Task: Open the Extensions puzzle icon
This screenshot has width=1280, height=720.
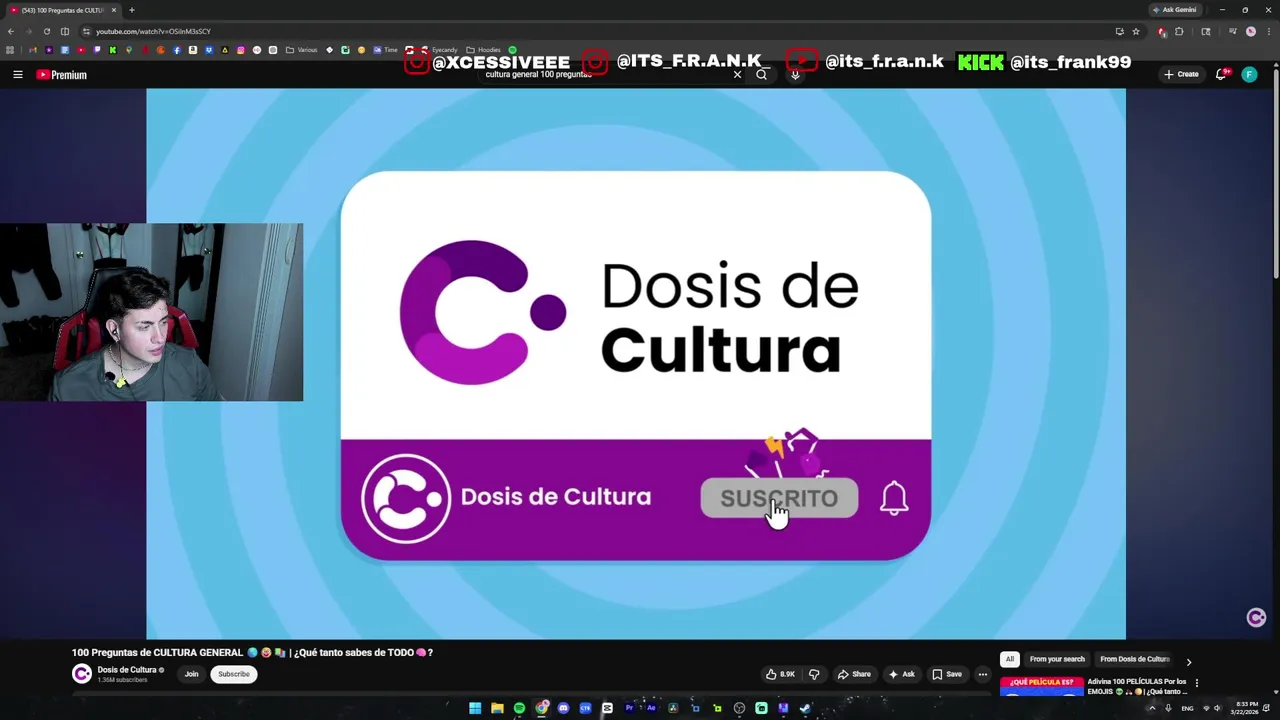Action: (1179, 31)
